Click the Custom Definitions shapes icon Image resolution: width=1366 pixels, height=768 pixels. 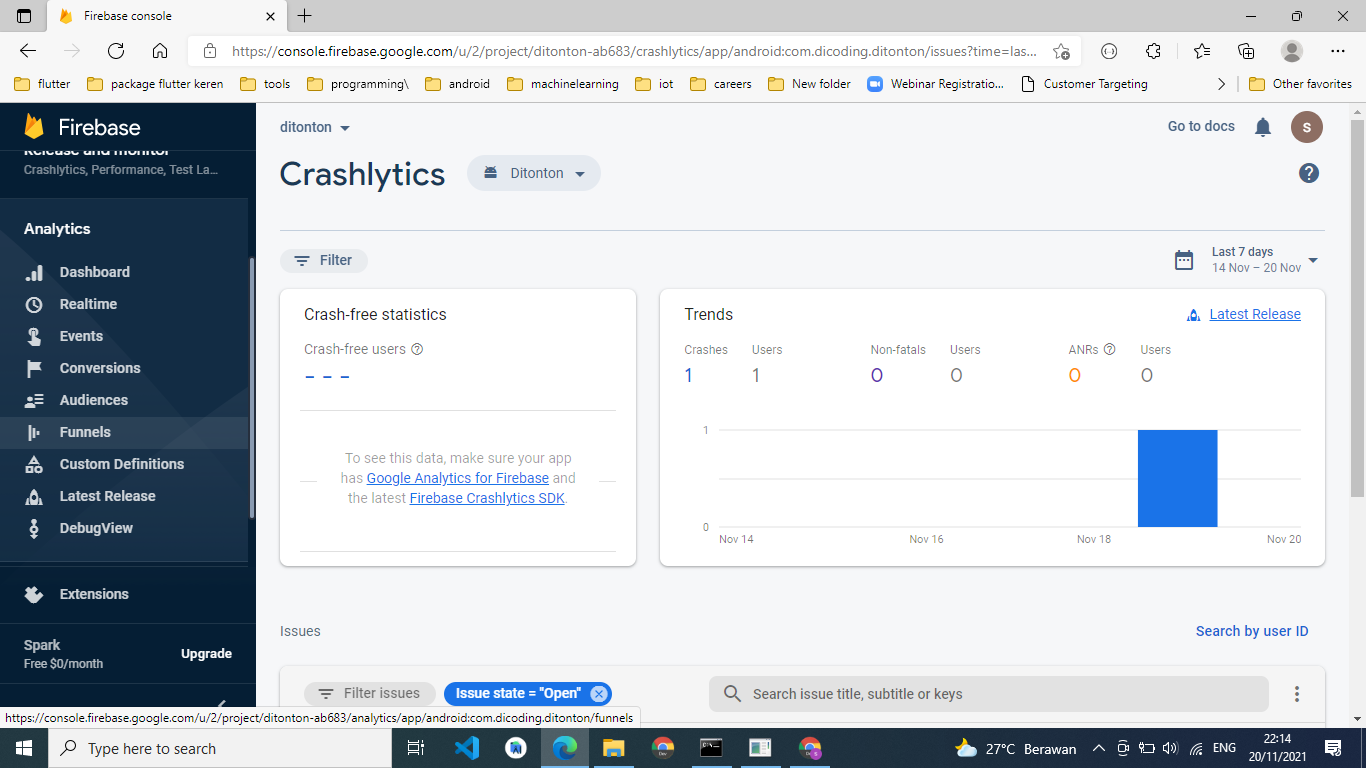(x=34, y=464)
